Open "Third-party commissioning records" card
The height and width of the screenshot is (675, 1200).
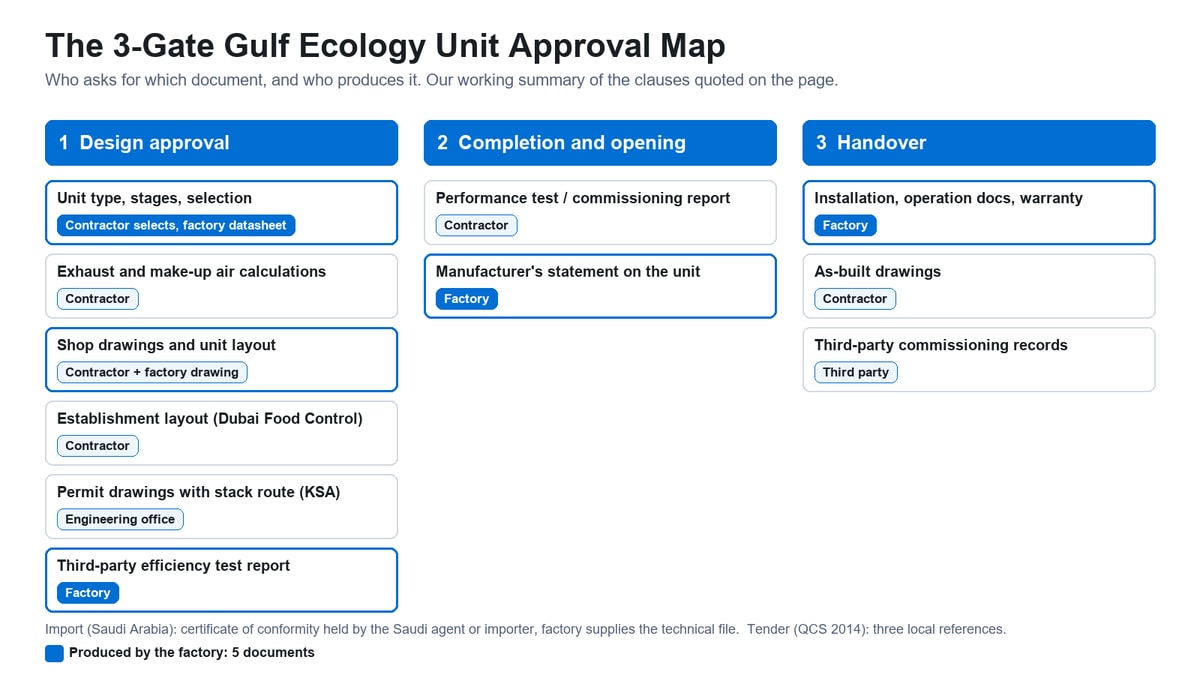(979, 359)
